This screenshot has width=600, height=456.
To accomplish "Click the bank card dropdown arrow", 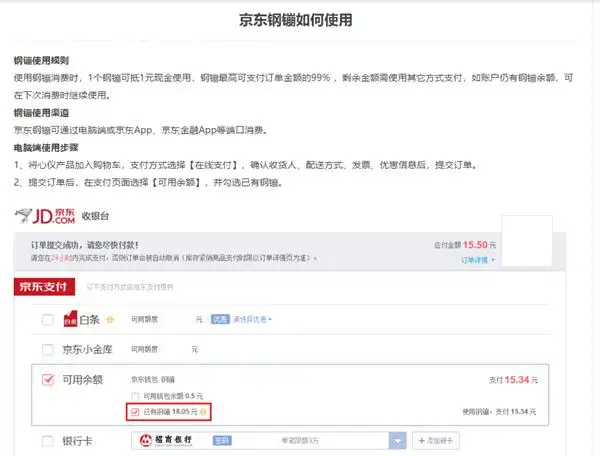I will point(398,441).
